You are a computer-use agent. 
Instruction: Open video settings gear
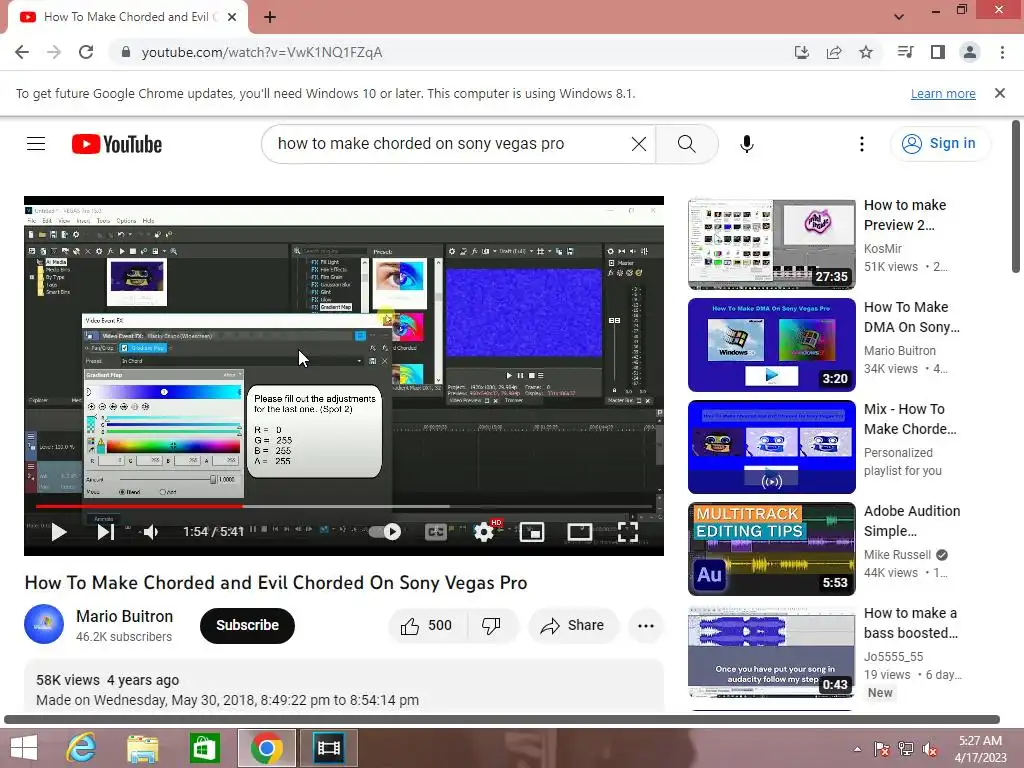(484, 532)
